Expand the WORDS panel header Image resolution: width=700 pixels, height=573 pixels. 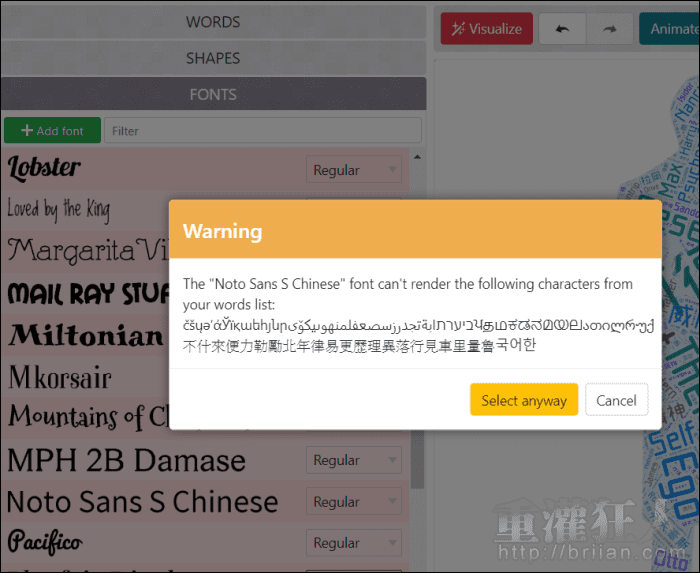point(213,22)
